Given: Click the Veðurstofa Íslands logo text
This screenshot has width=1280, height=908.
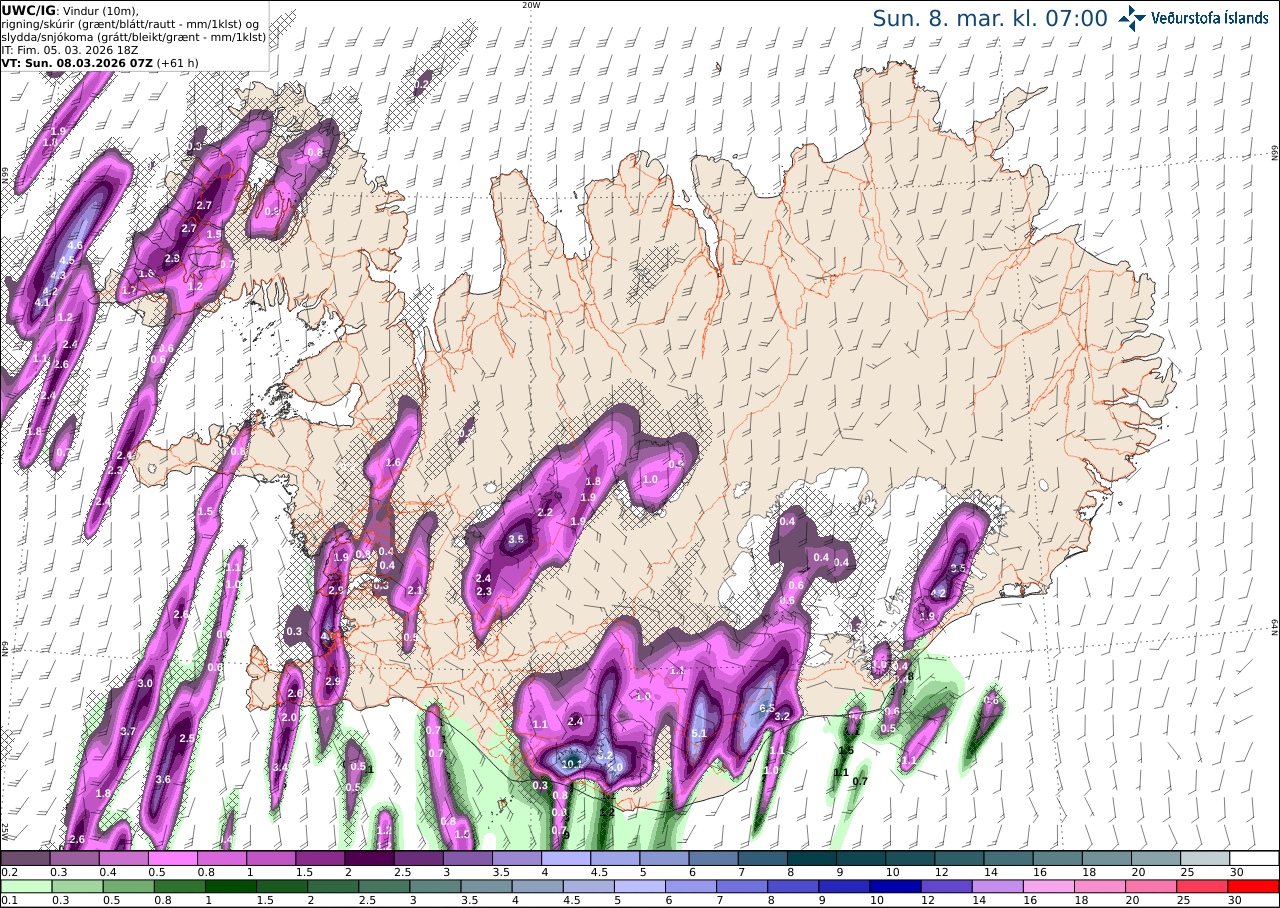Looking at the screenshot, I should pos(1209,18).
